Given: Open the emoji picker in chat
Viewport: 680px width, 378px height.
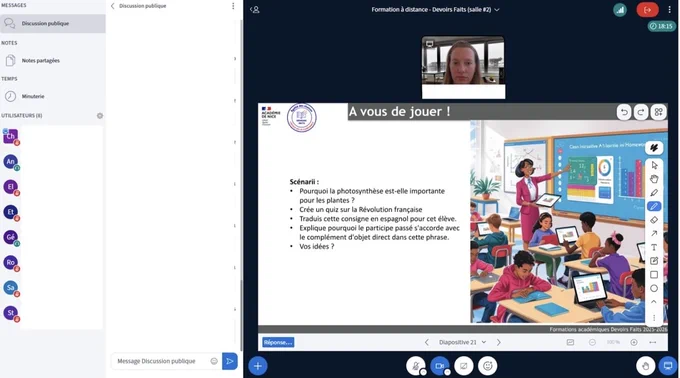Looking at the screenshot, I should [214, 361].
